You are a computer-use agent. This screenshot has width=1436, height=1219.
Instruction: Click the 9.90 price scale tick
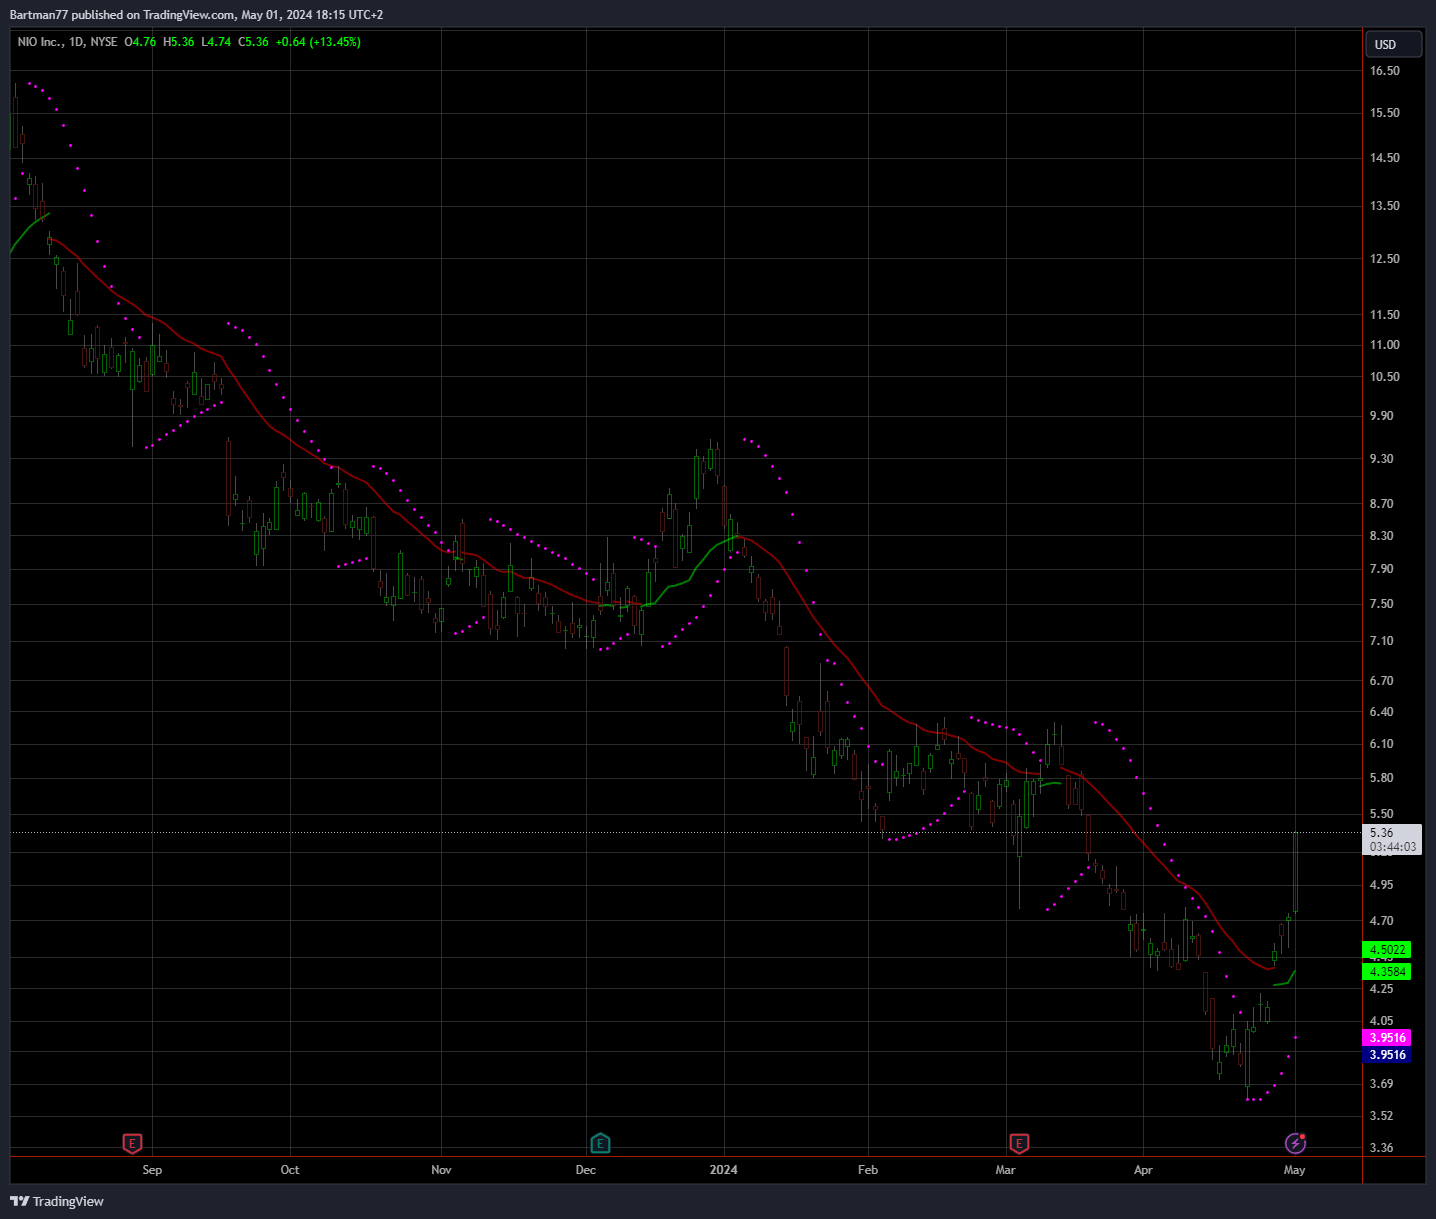pyautogui.click(x=1382, y=416)
